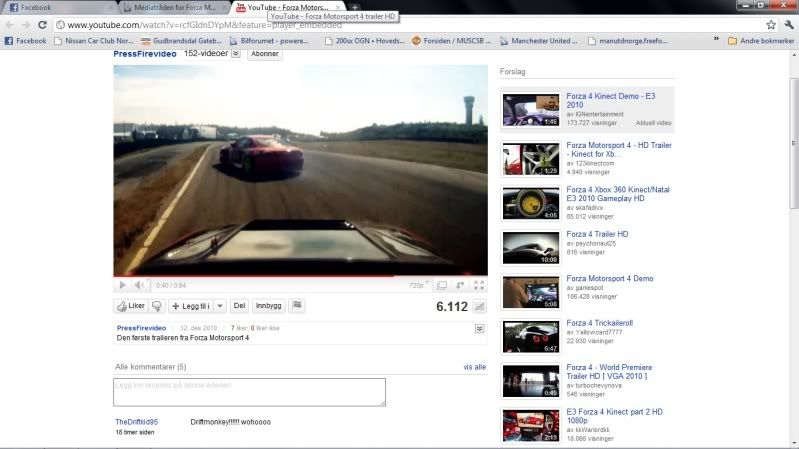Go forward with the browser forward arrow
The image size is (799, 449).
coord(26,25)
